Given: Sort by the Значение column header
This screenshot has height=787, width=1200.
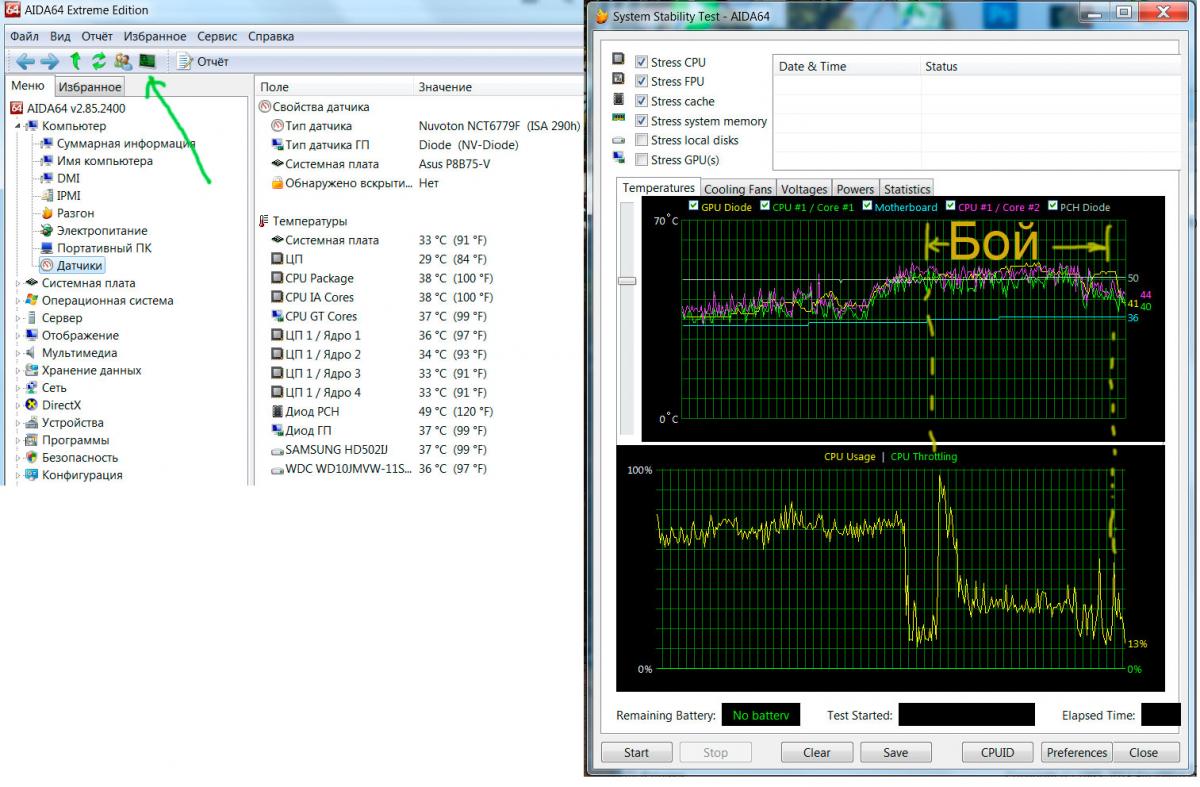Looking at the screenshot, I should 498,87.
